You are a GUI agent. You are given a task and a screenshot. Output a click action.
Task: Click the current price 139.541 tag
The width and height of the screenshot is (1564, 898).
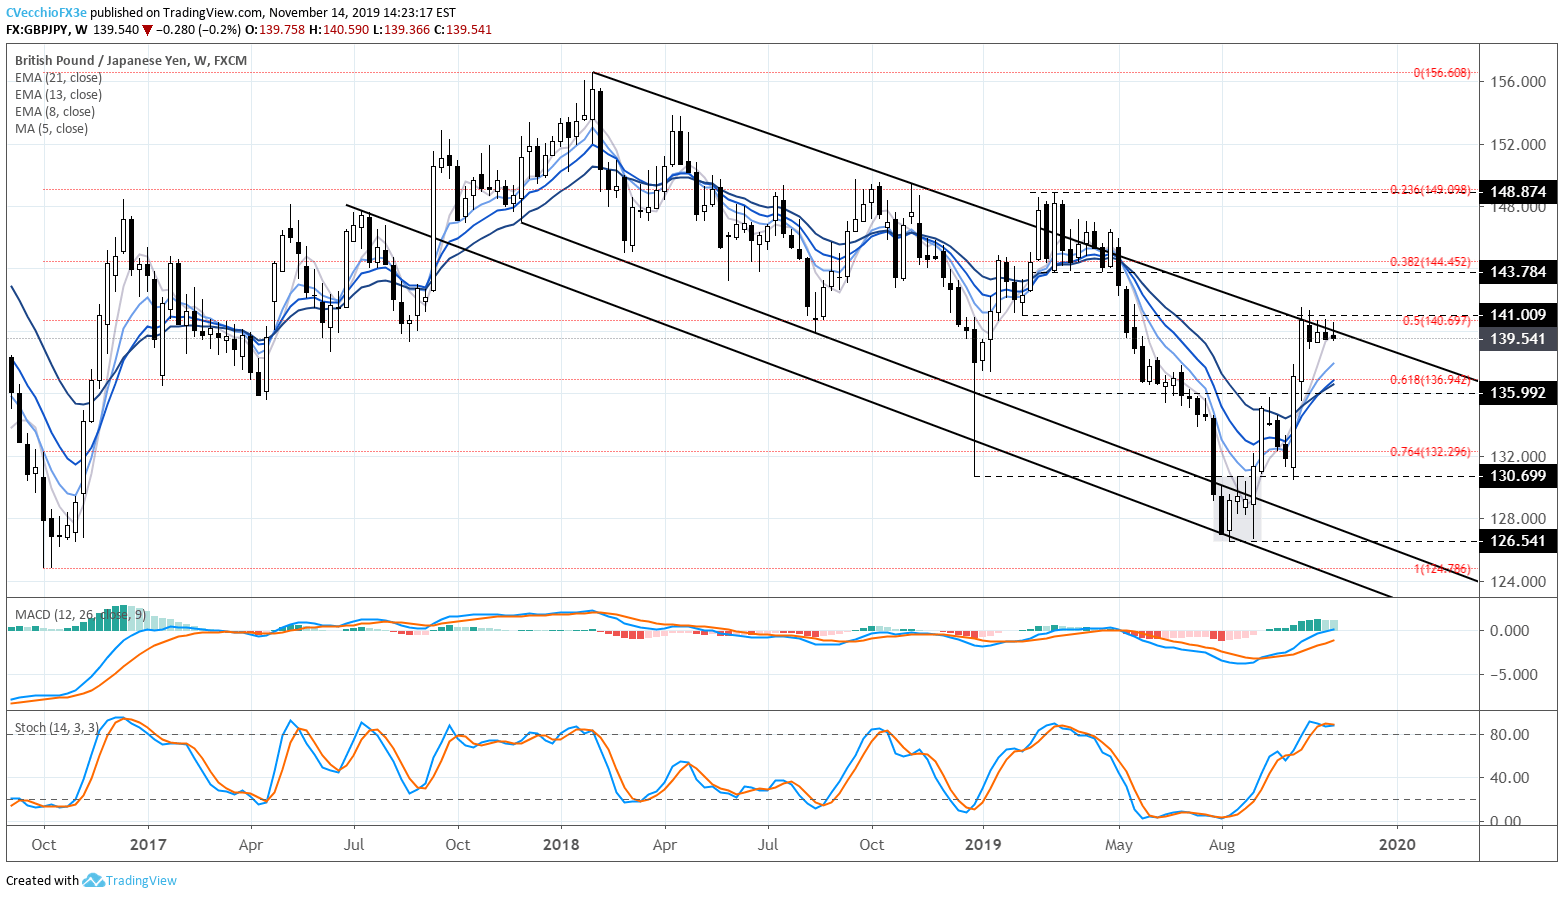[x=1518, y=339]
